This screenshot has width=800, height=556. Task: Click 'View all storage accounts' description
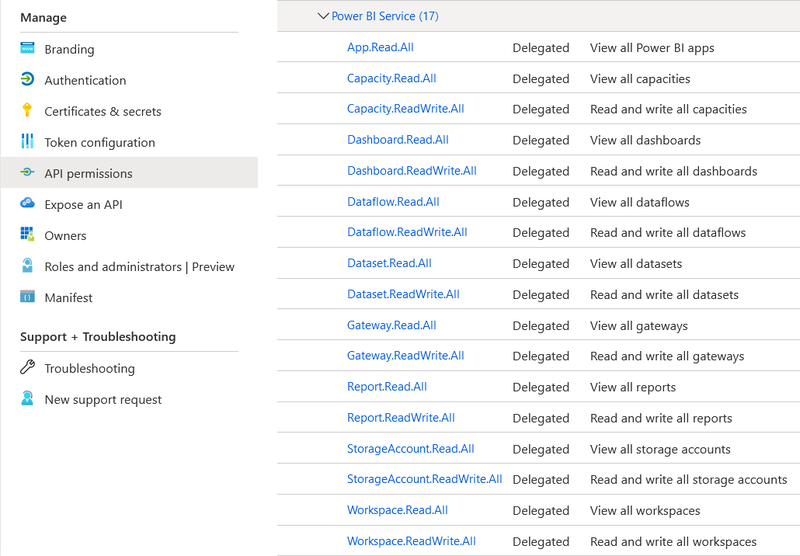coord(660,449)
